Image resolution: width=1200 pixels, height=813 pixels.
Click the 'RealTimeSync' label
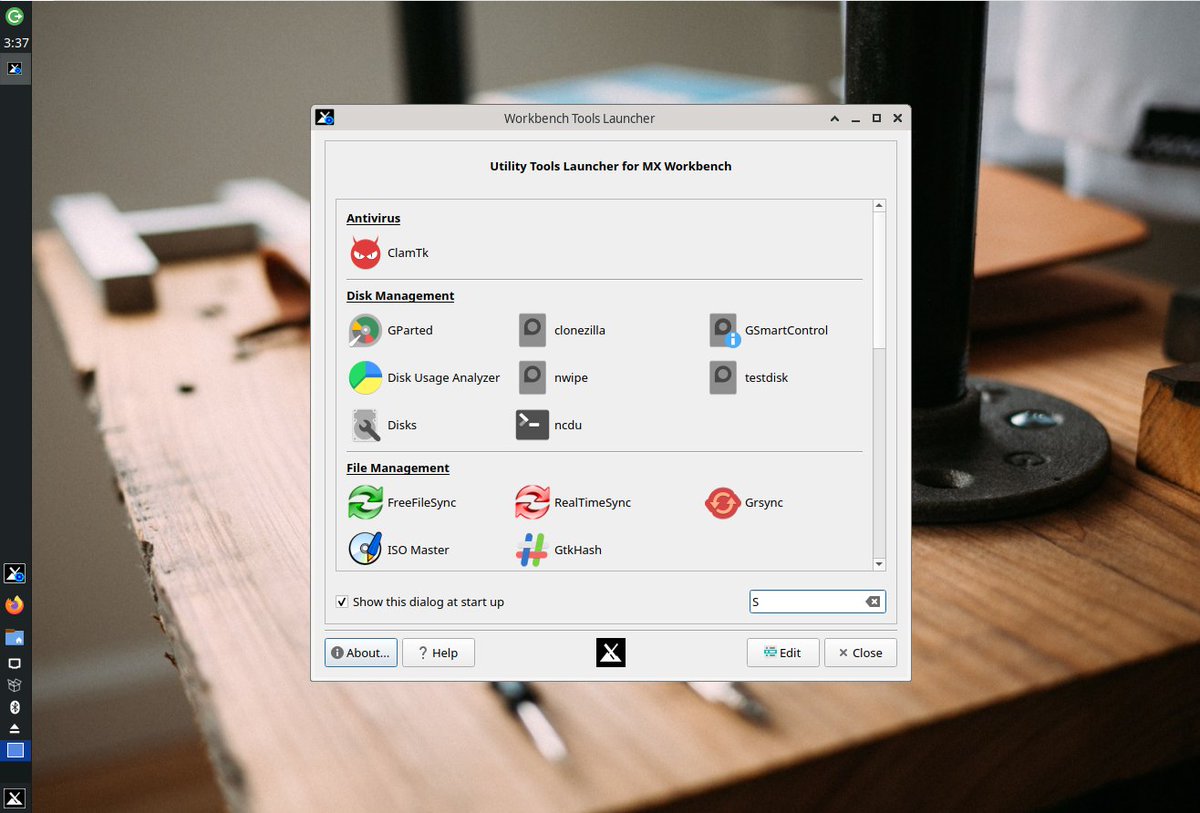[593, 502]
